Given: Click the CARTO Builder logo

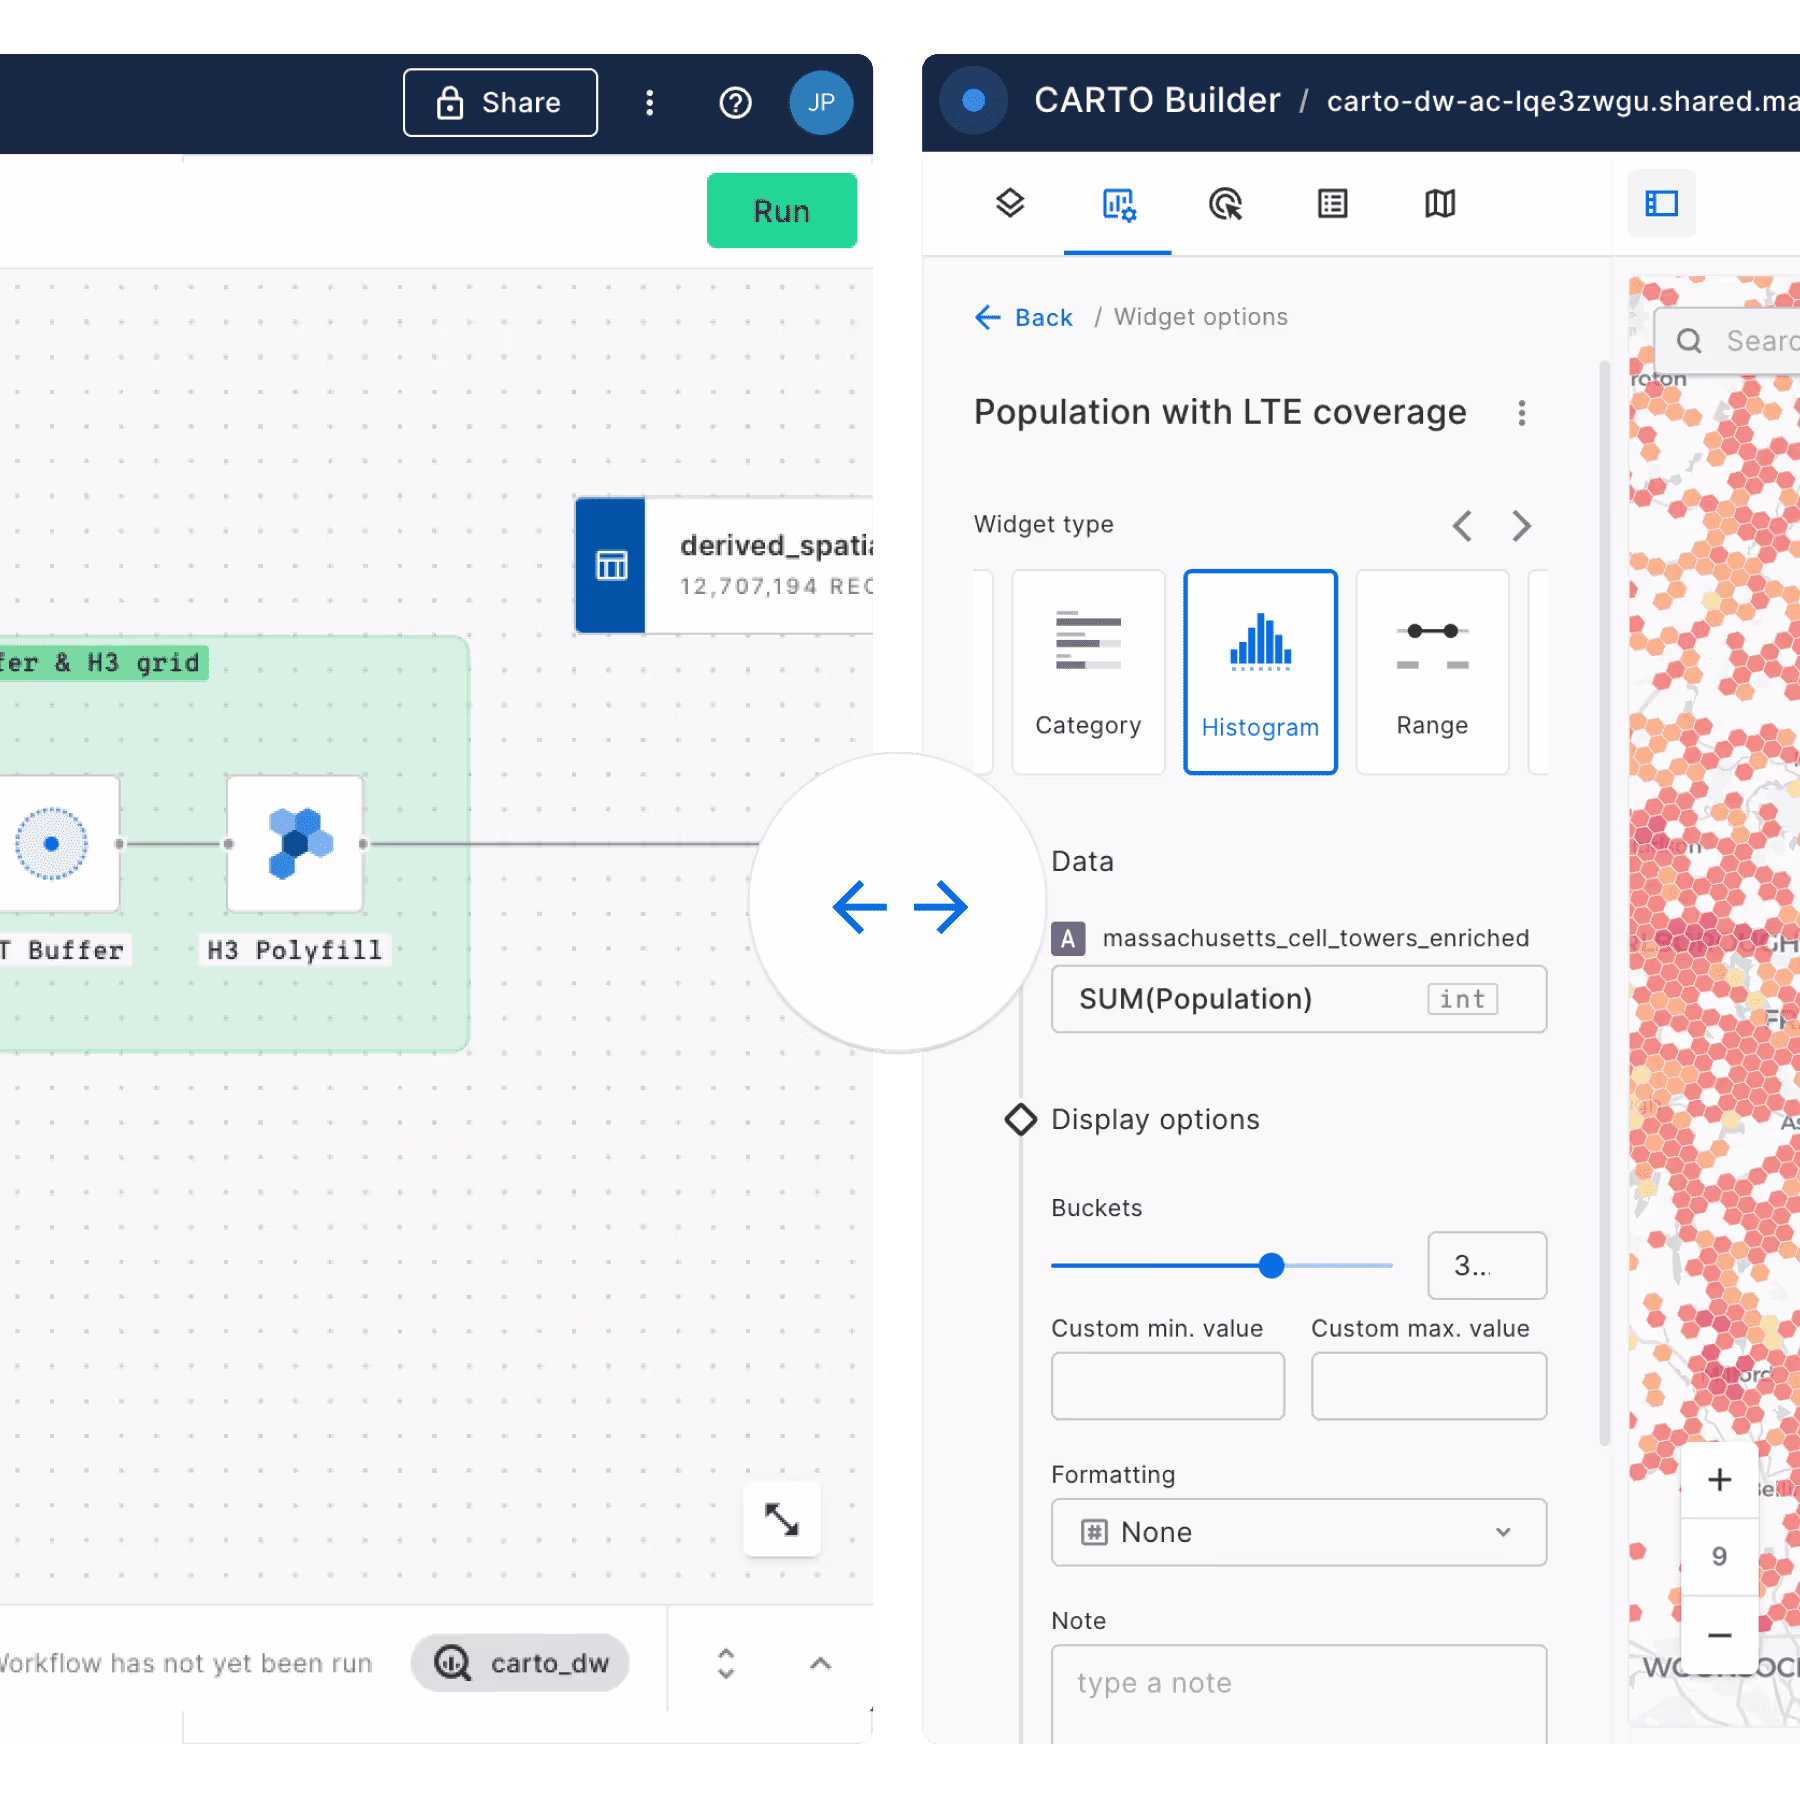Looking at the screenshot, I should coord(974,100).
